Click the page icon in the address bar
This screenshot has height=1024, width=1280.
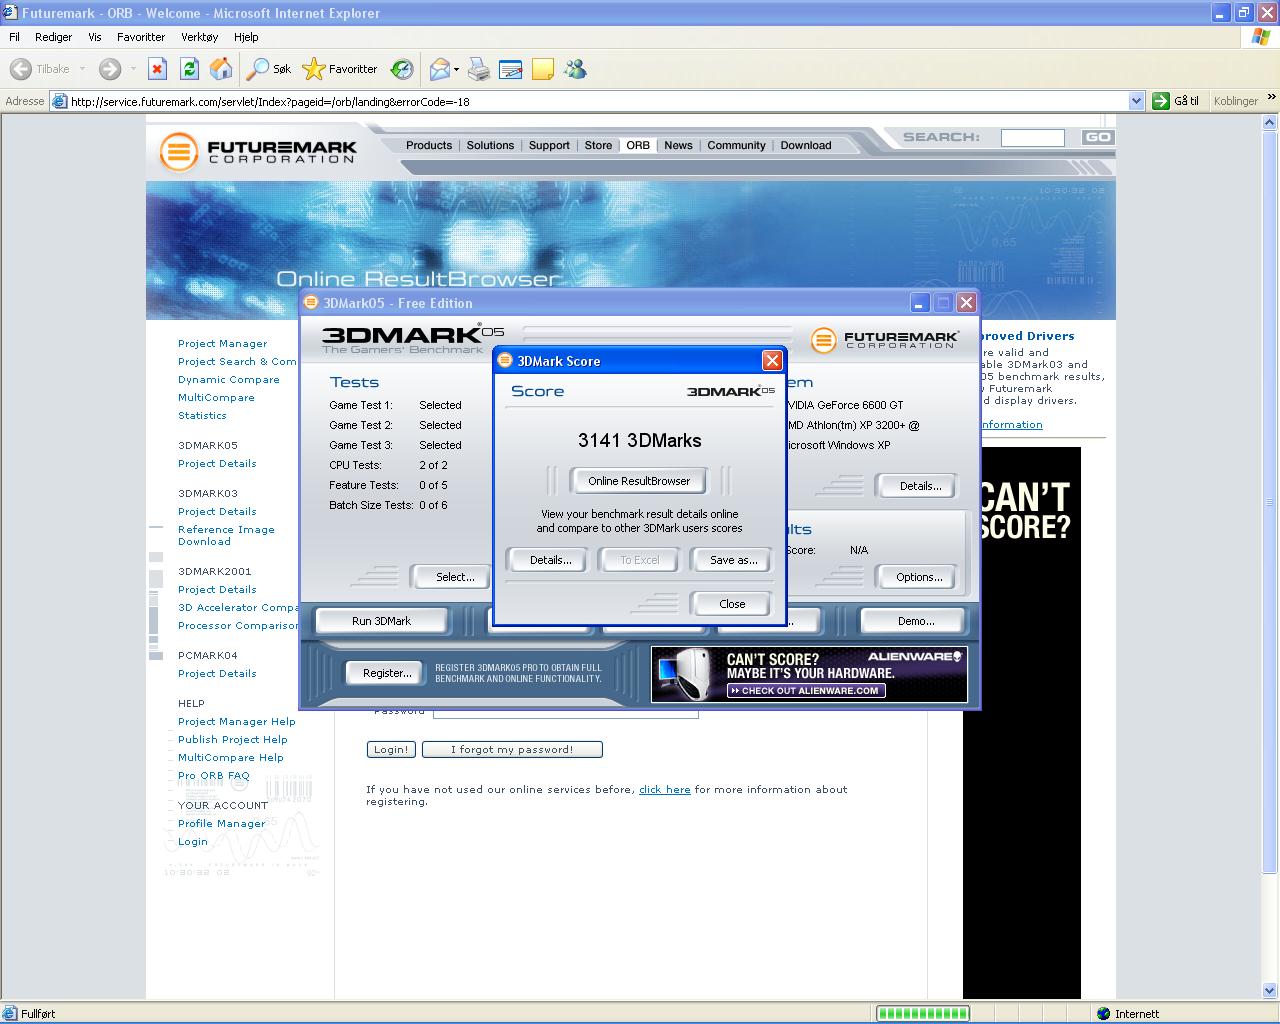[x=59, y=101]
